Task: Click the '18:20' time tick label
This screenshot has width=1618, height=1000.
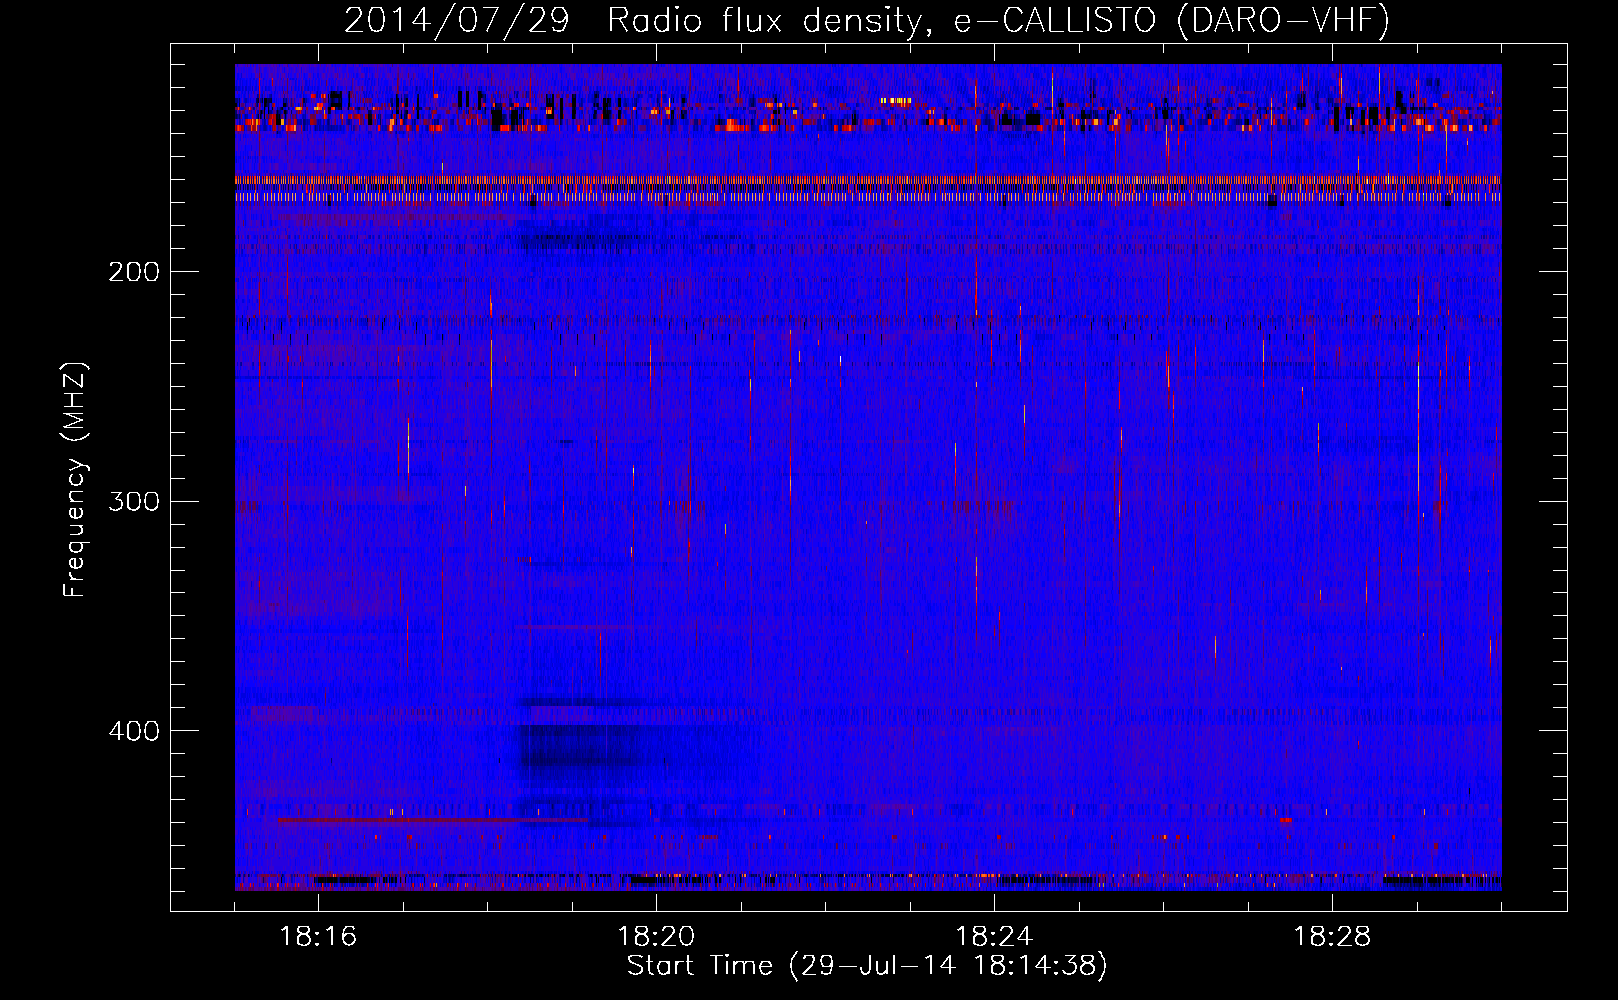Action: [x=656, y=937]
